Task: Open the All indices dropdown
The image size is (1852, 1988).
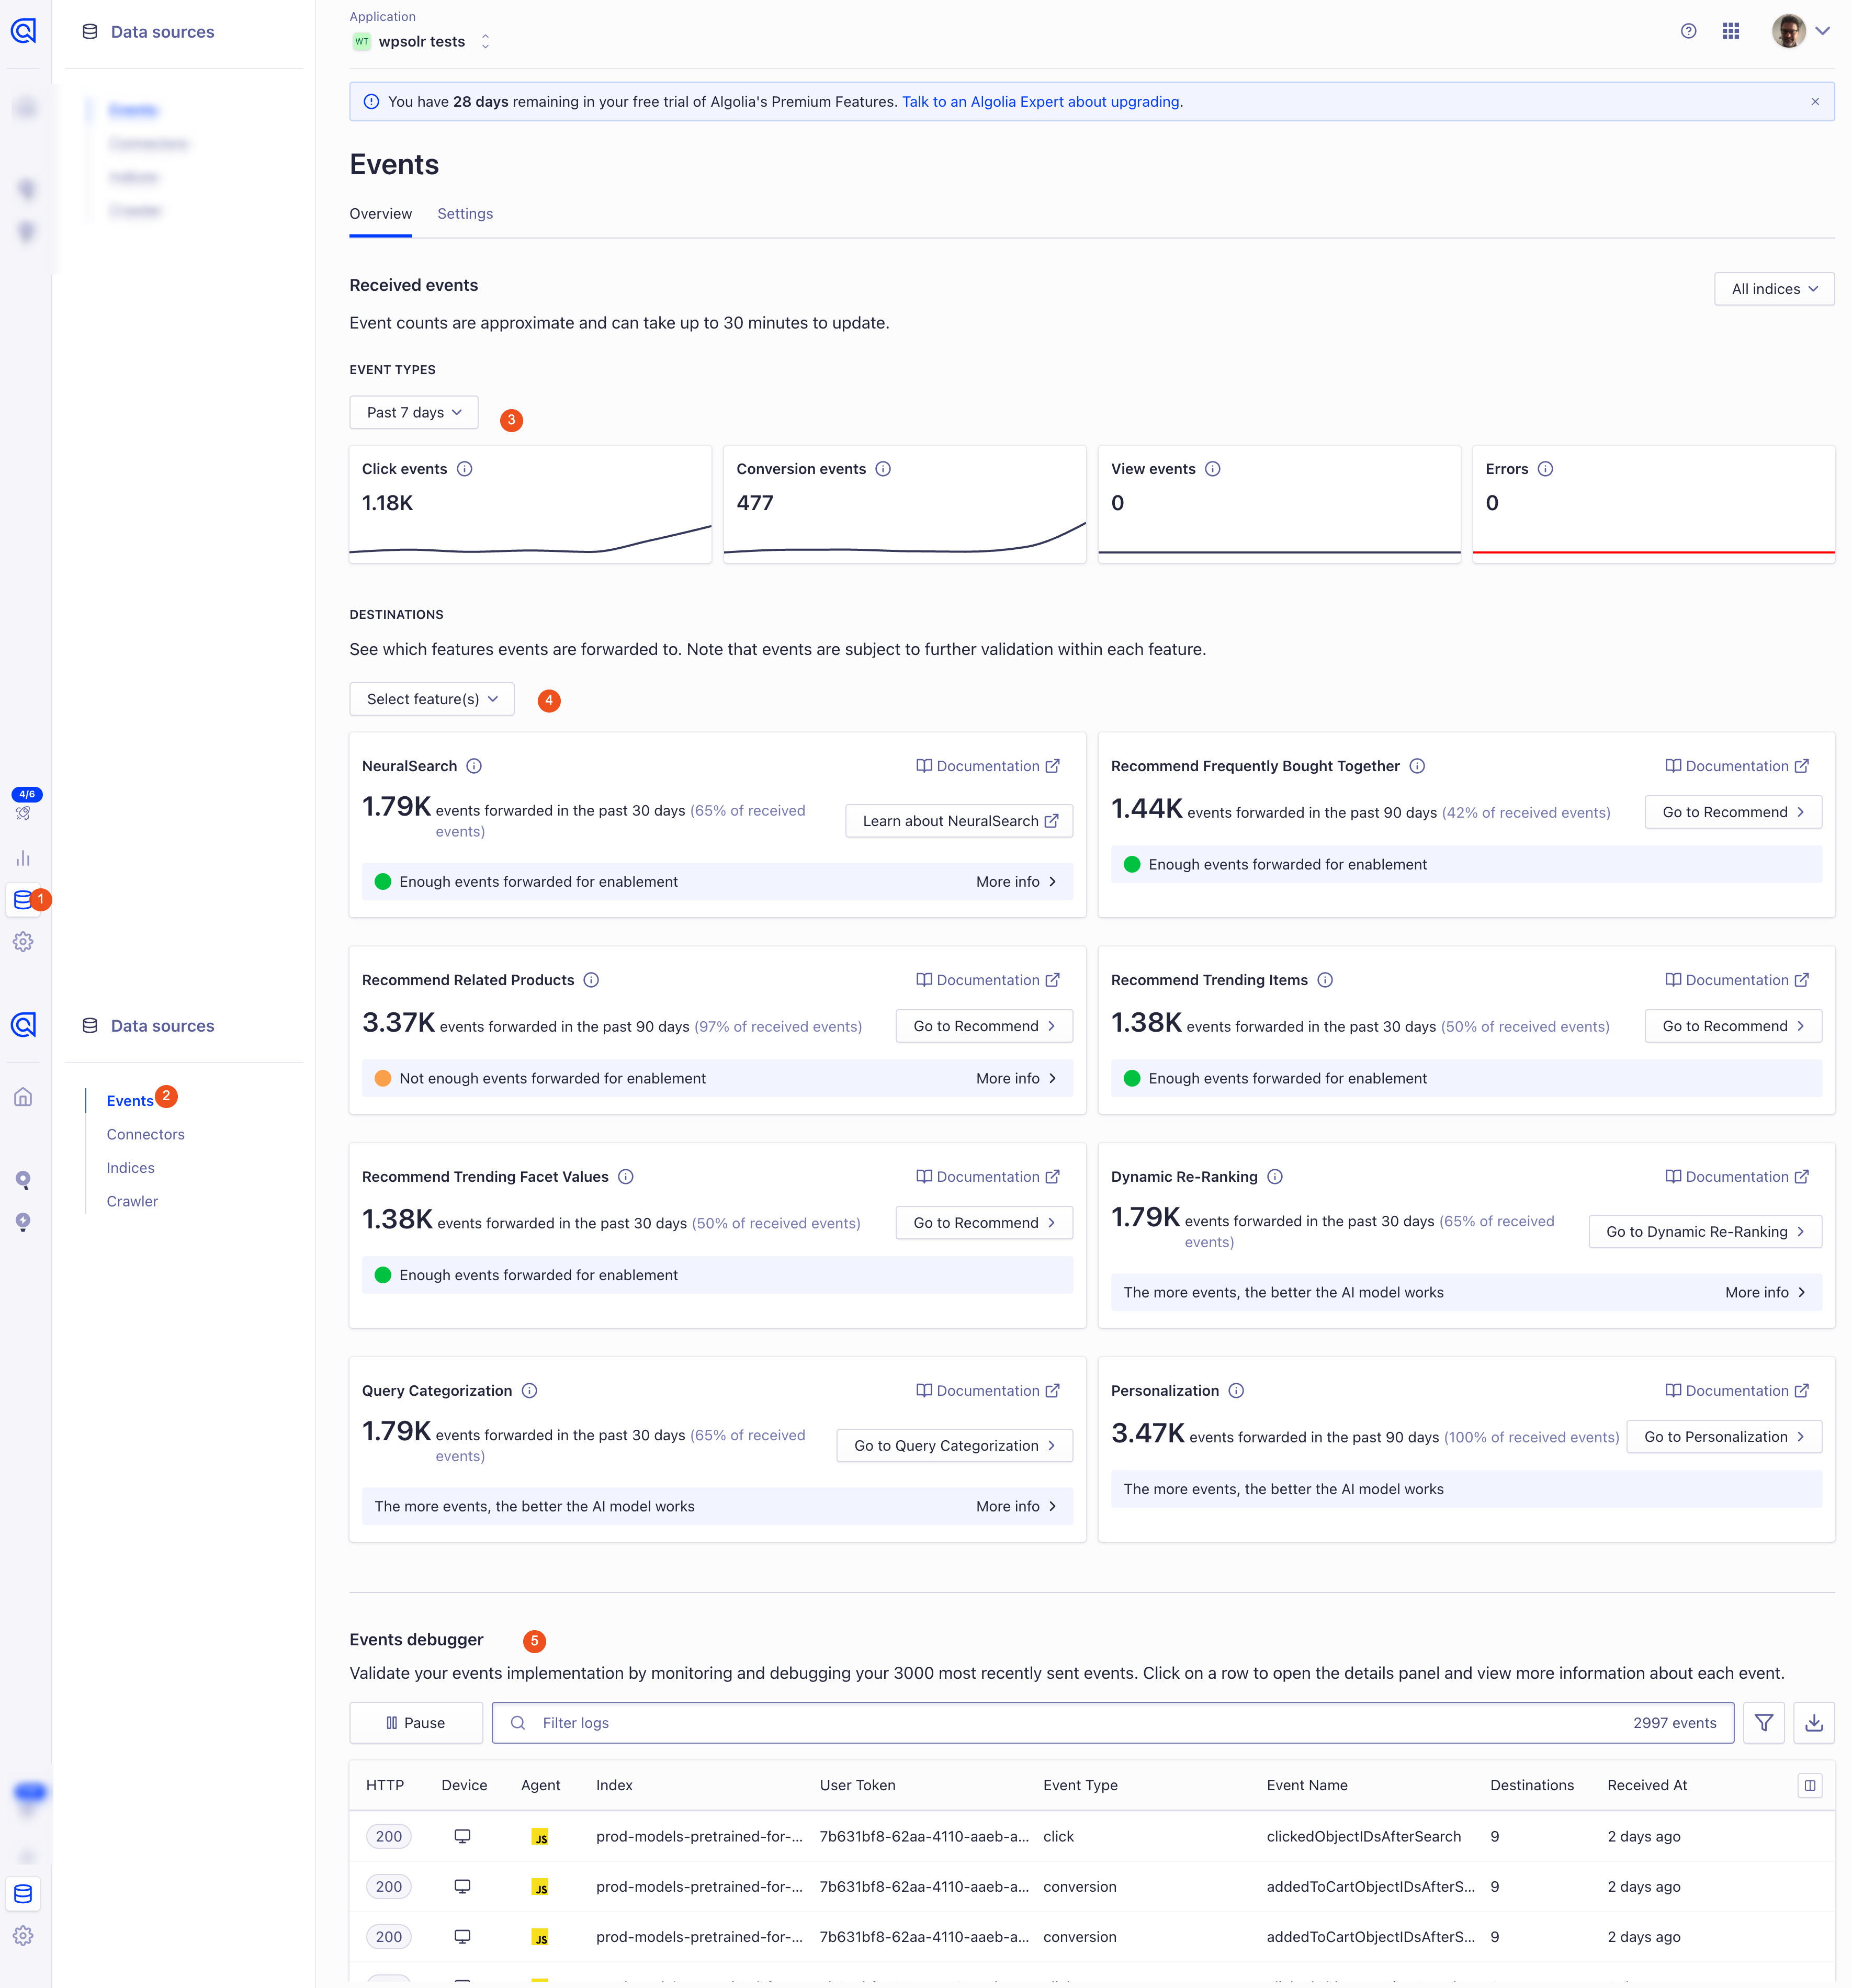Action: point(1774,289)
